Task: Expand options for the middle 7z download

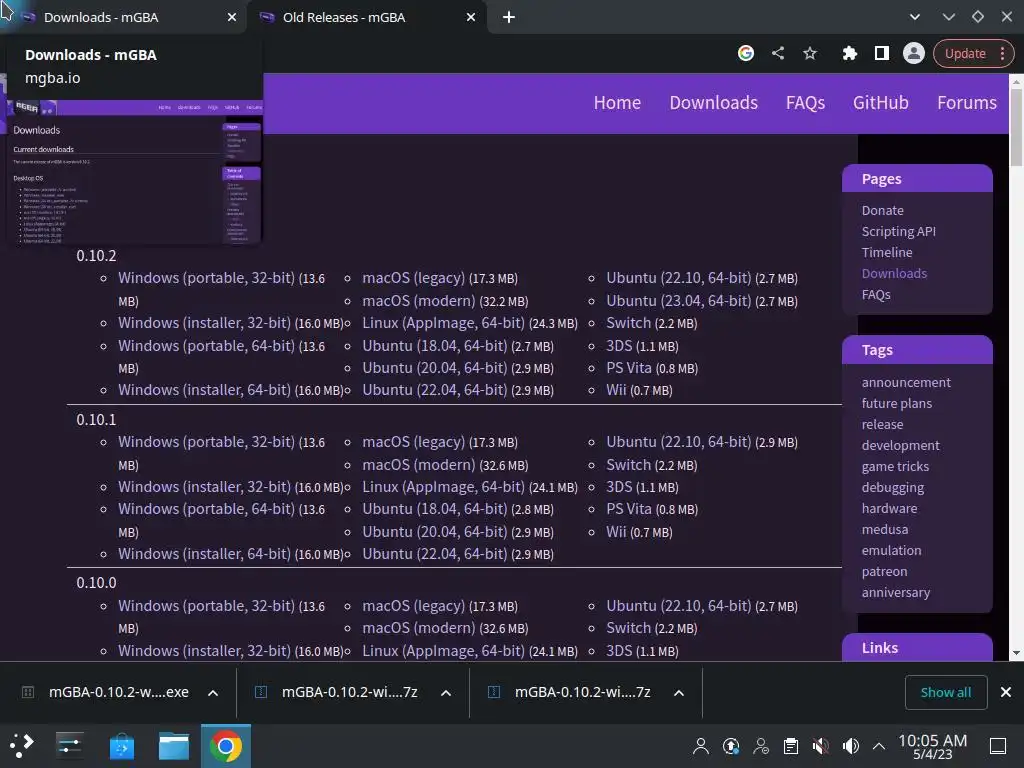Action: click(x=446, y=693)
